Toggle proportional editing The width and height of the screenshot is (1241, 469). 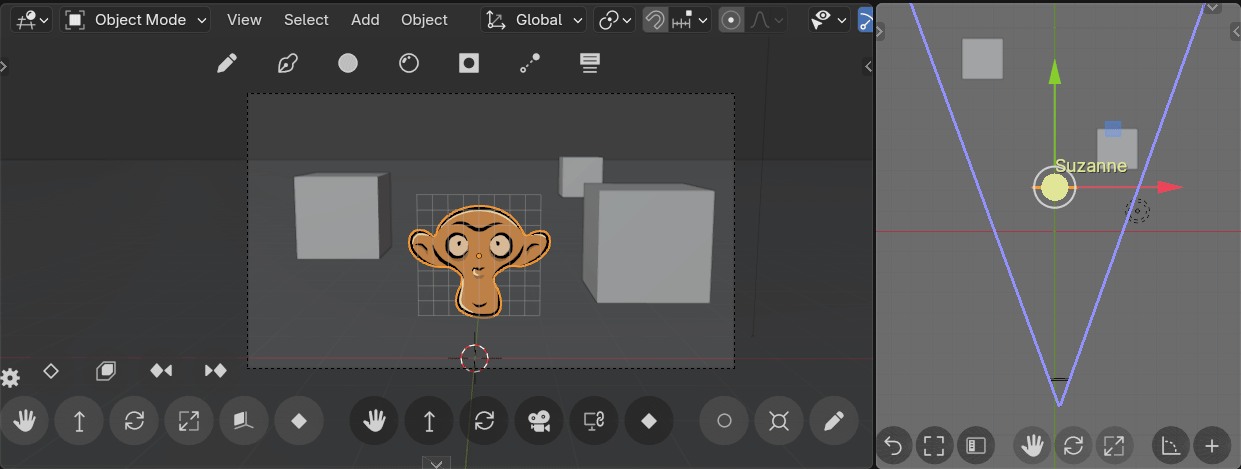coord(732,19)
